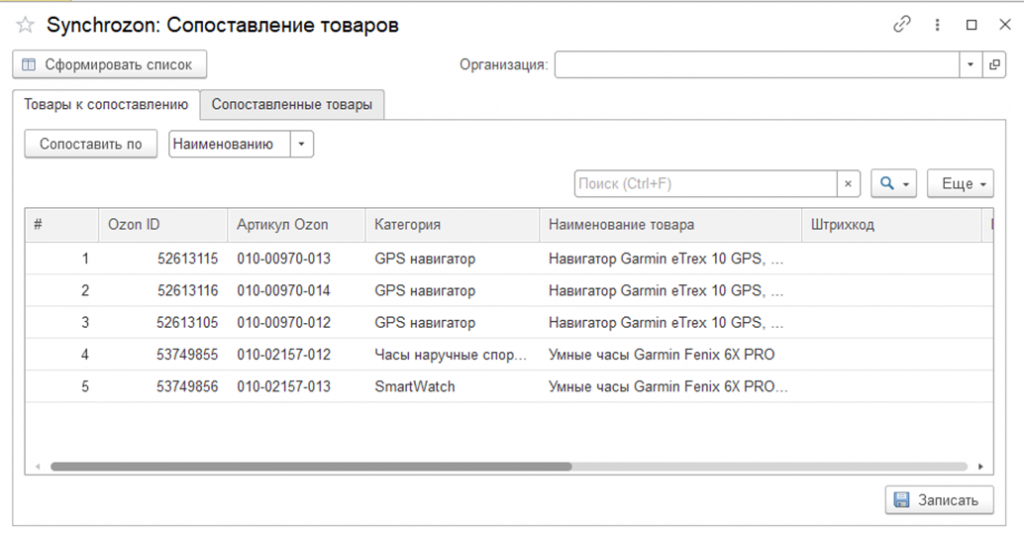
Task: Click article 010-00970-014 cell
Action: [x=296, y=291]
